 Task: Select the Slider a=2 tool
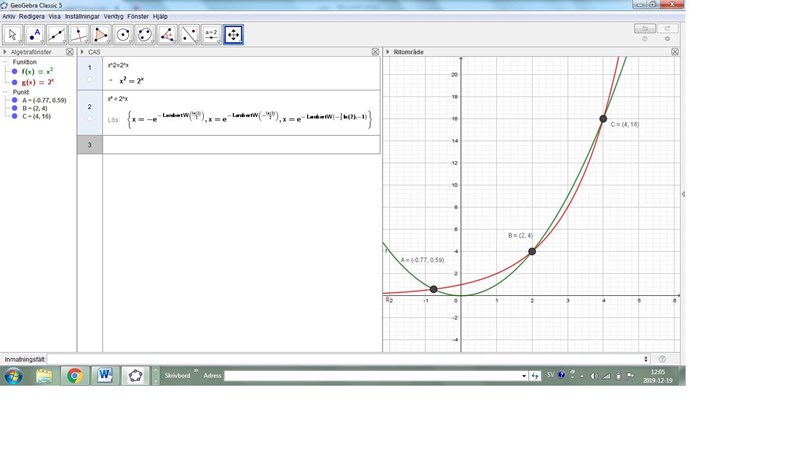211,34
